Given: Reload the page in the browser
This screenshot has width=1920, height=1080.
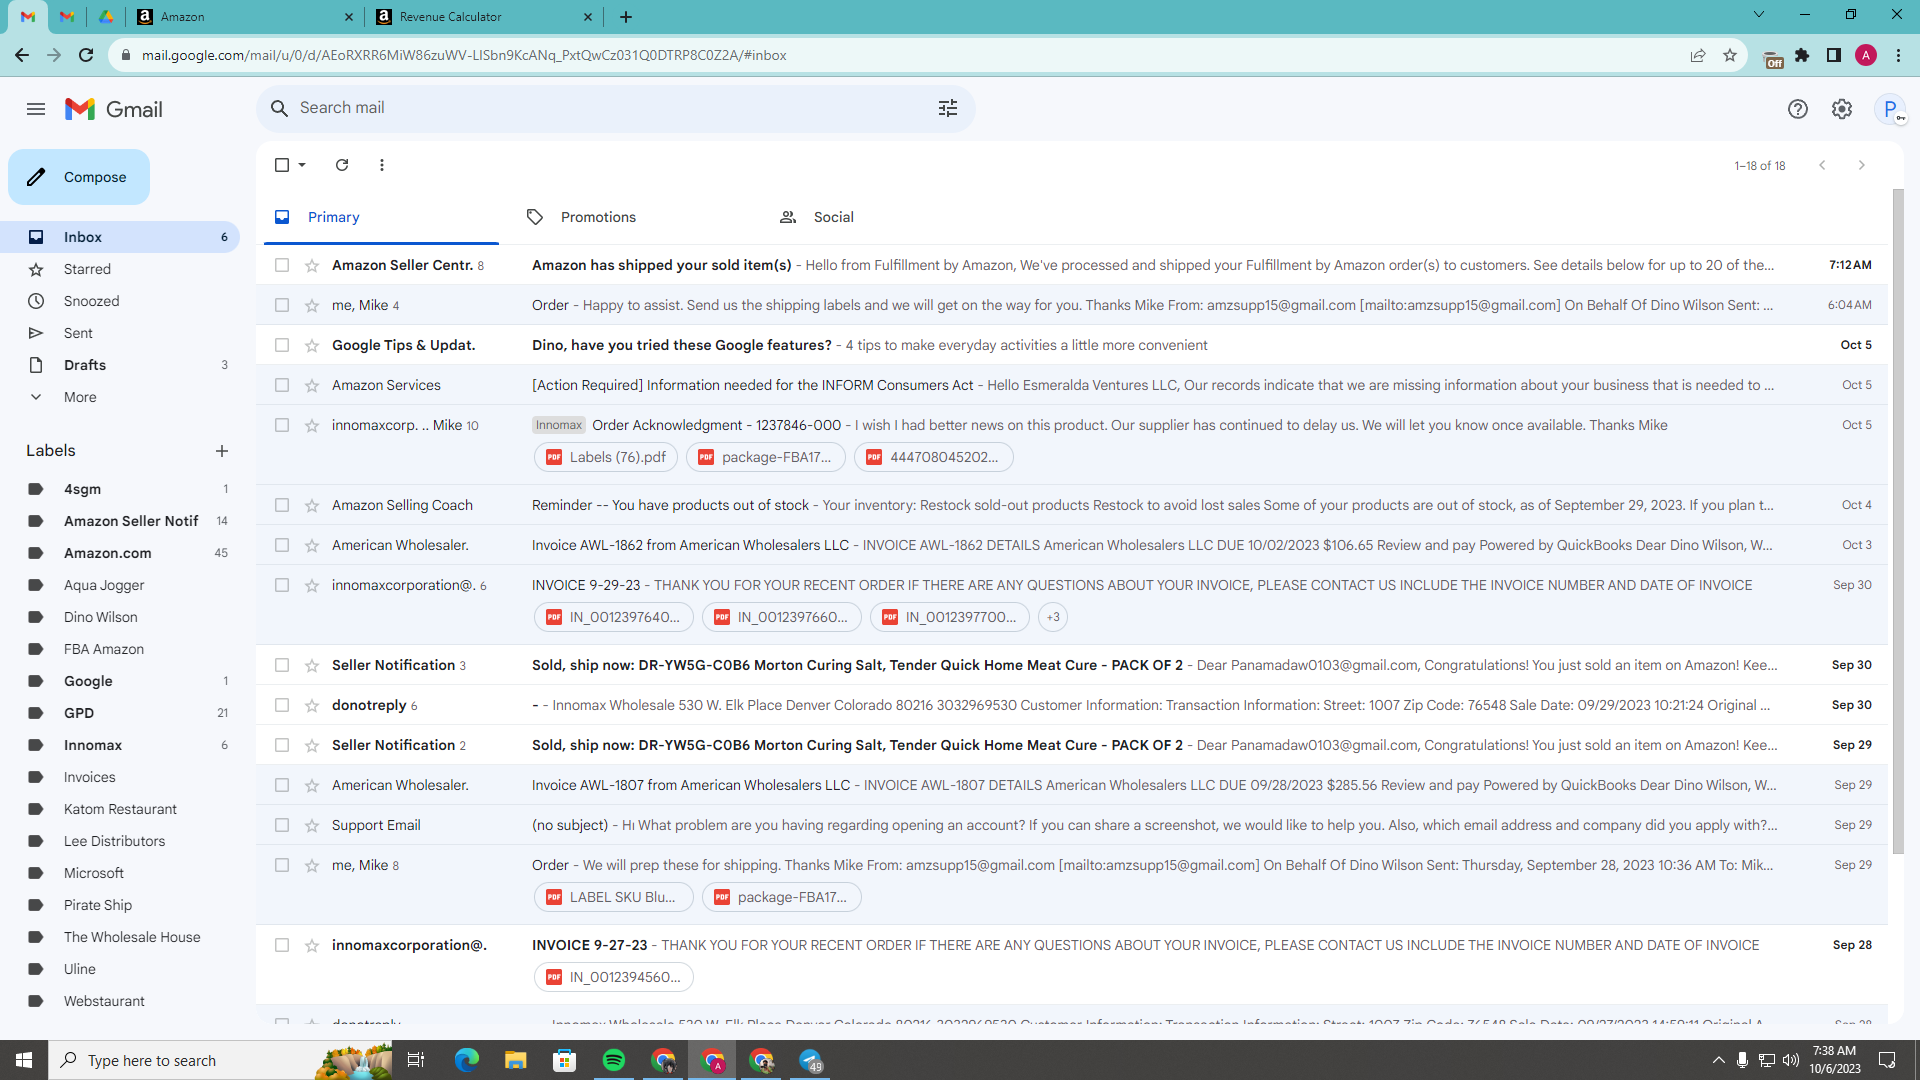Looking at the screenshot, I should pyautogui.click(x=86, y=55).
